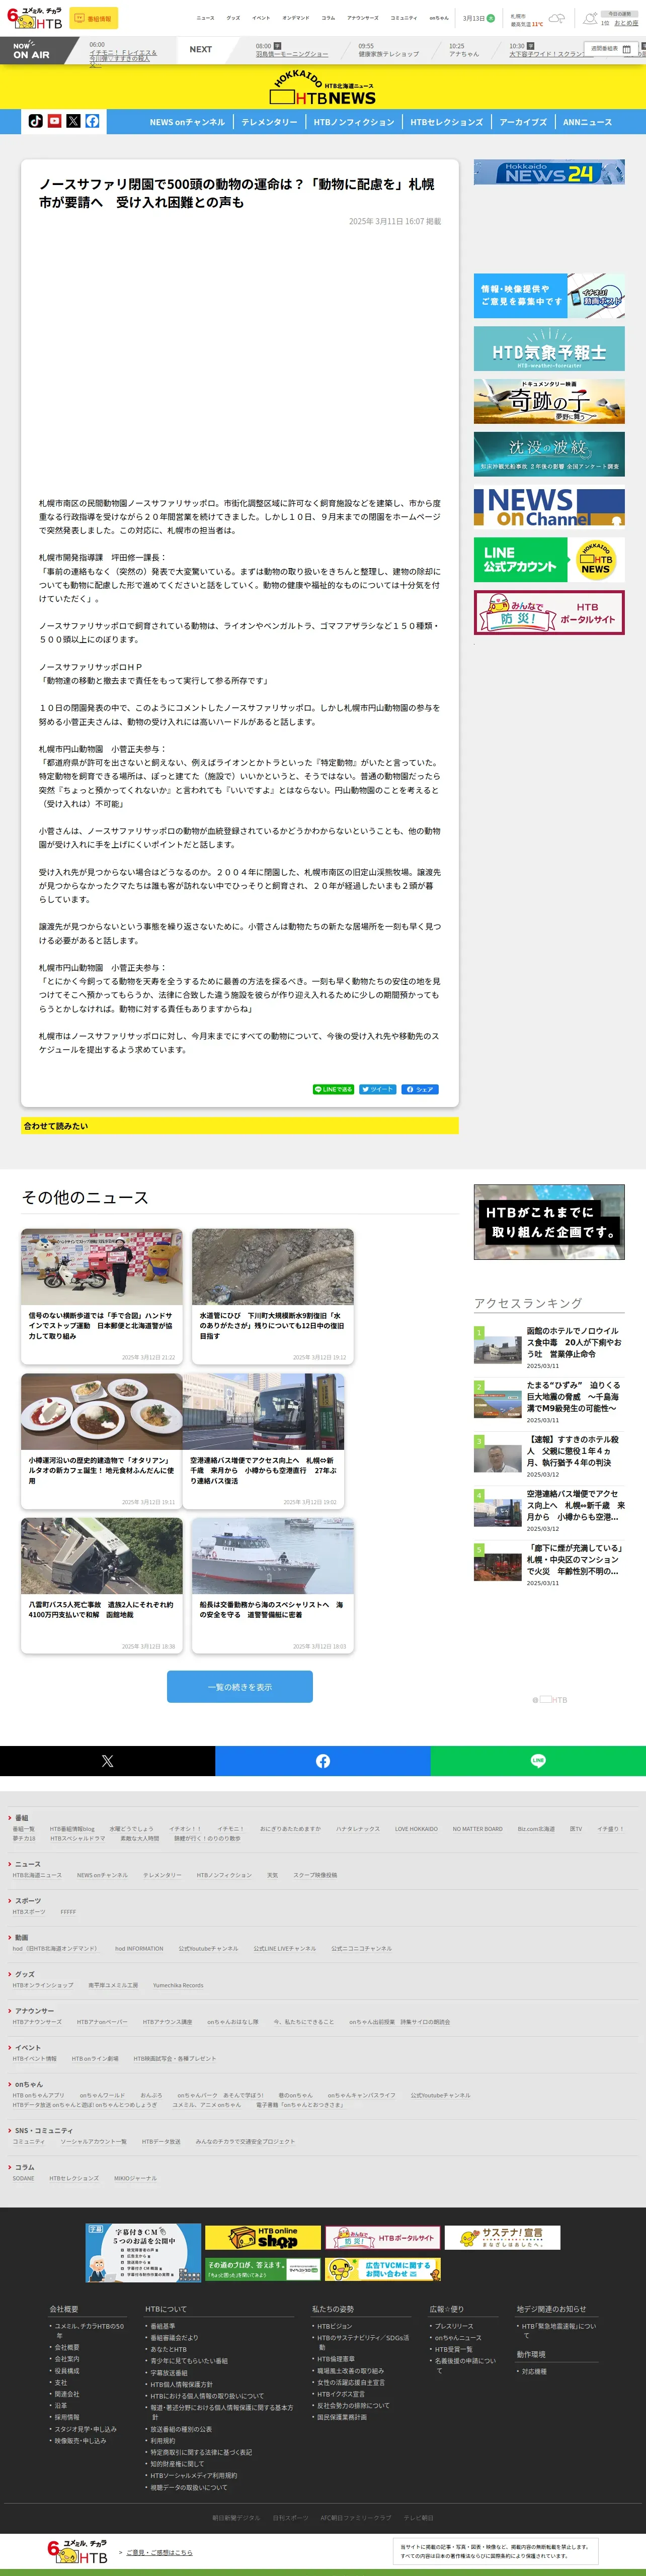Image resolution: width=646 pixels, height=2576 pixels.
Task: Expand the スポーツ footer section arrow
Action: pos(10,1901)
